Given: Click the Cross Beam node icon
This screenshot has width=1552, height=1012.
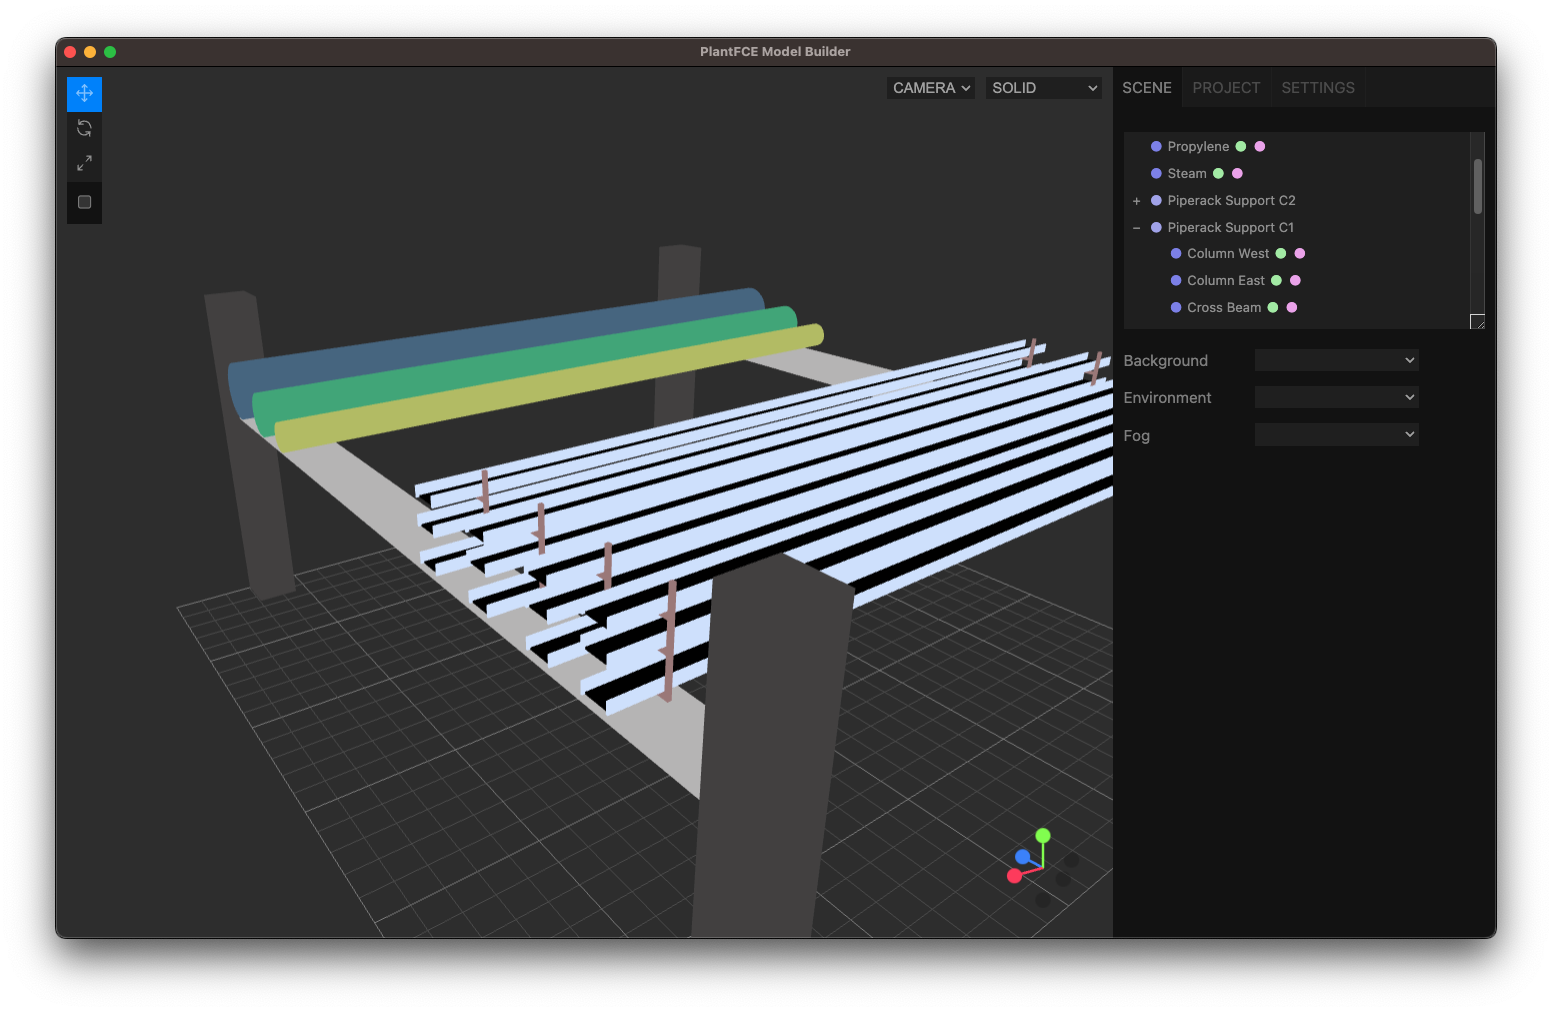Looking at the screenshot, I should 1174,307.
